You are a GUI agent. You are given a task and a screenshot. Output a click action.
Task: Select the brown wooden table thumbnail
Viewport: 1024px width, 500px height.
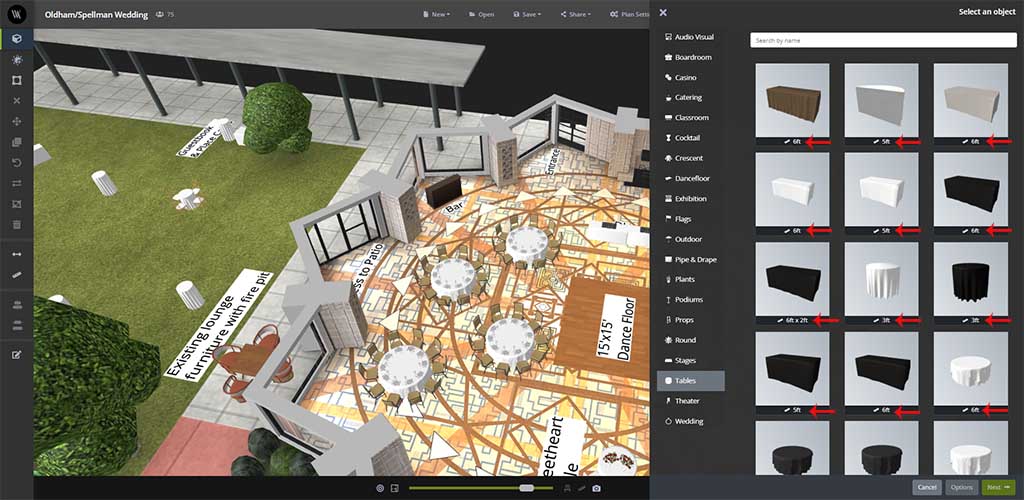tap(792, 100)
